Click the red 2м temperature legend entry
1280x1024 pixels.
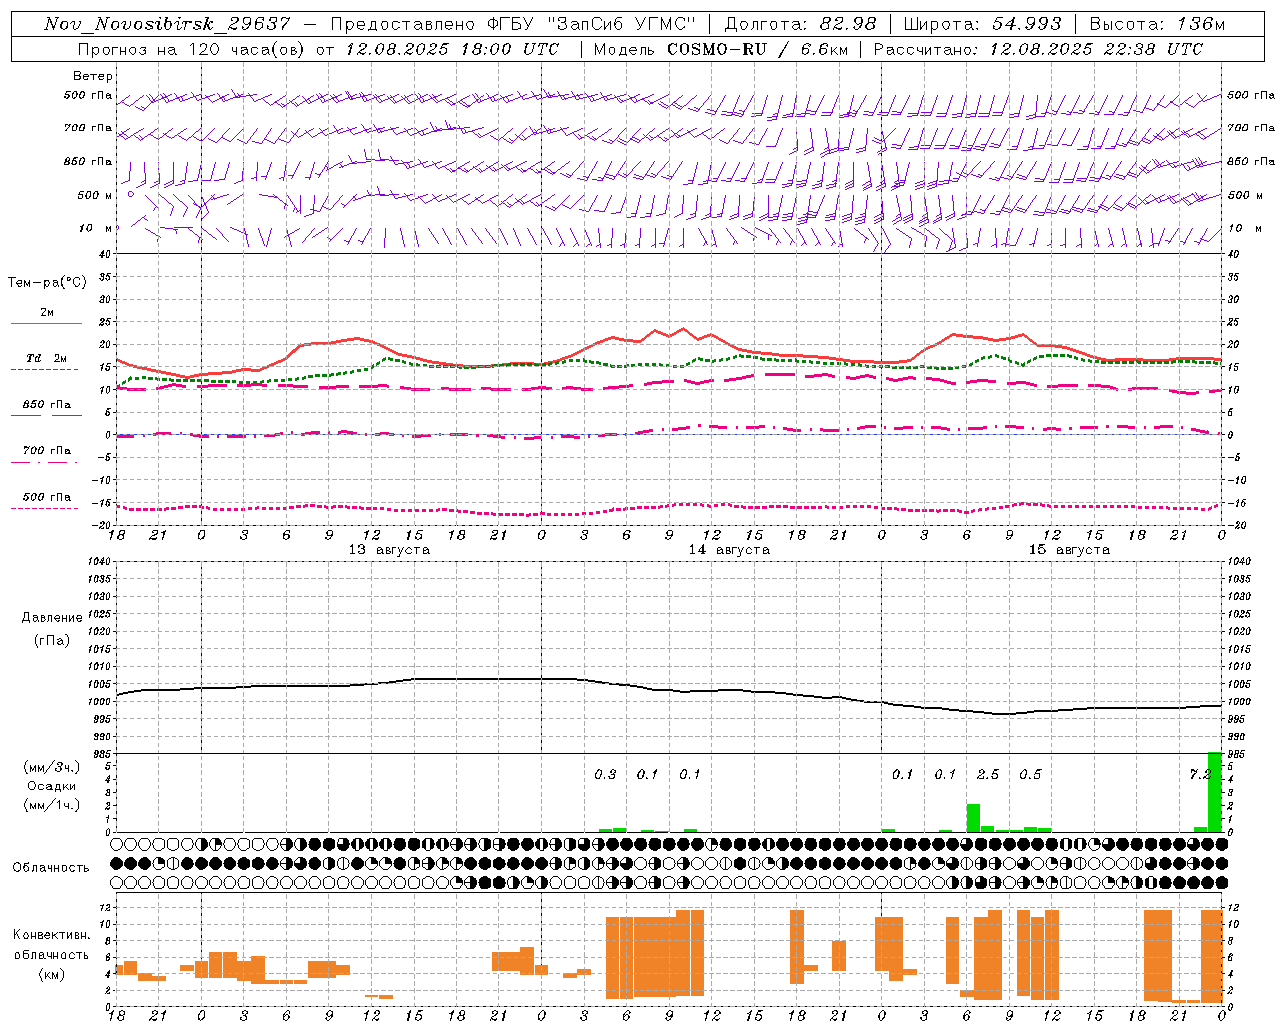point(46,317)
